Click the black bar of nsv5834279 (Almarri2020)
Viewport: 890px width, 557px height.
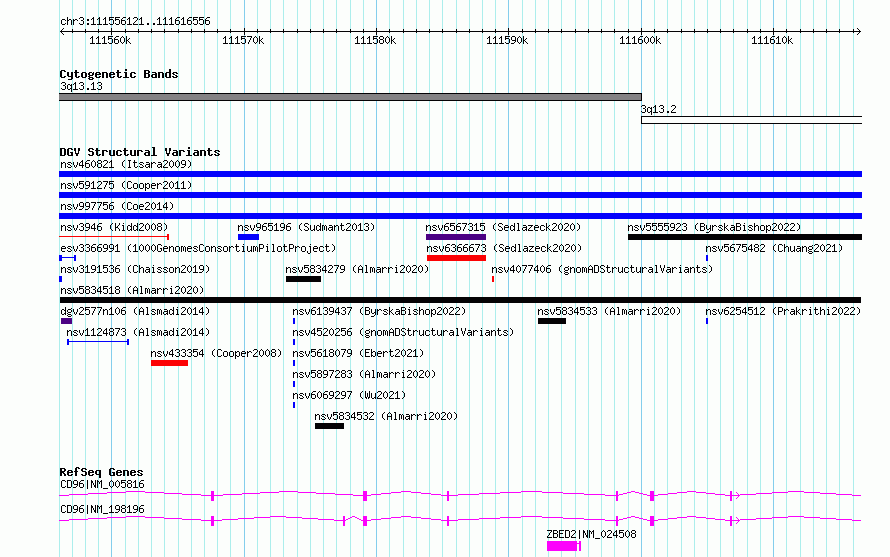click(304, 279)
